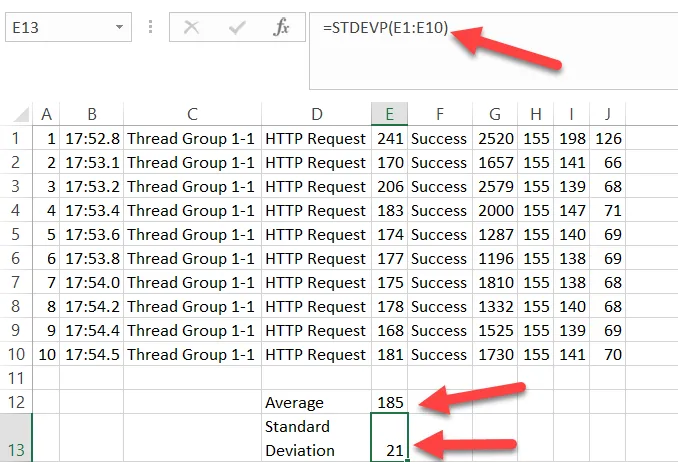
Task: Click the Standard Deviation result cell 21
Action: [390, 438]
